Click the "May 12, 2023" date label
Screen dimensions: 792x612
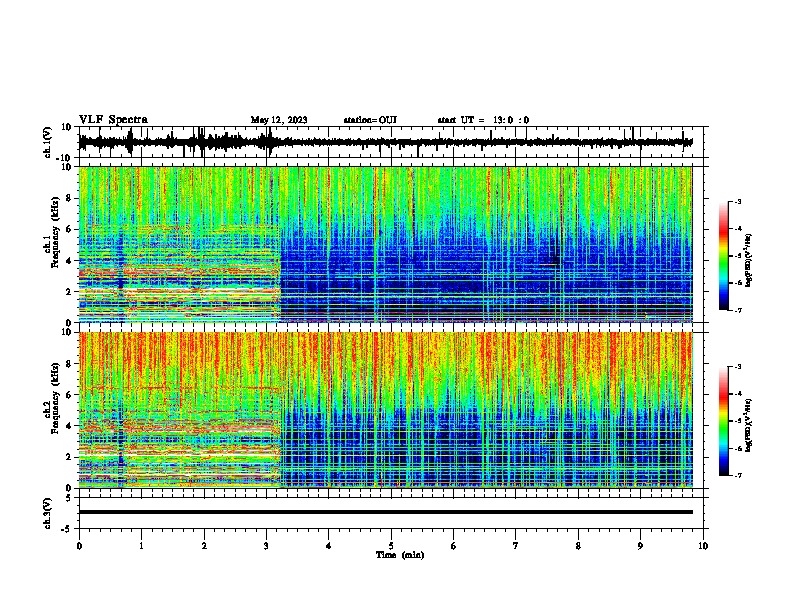pos(279,120)
